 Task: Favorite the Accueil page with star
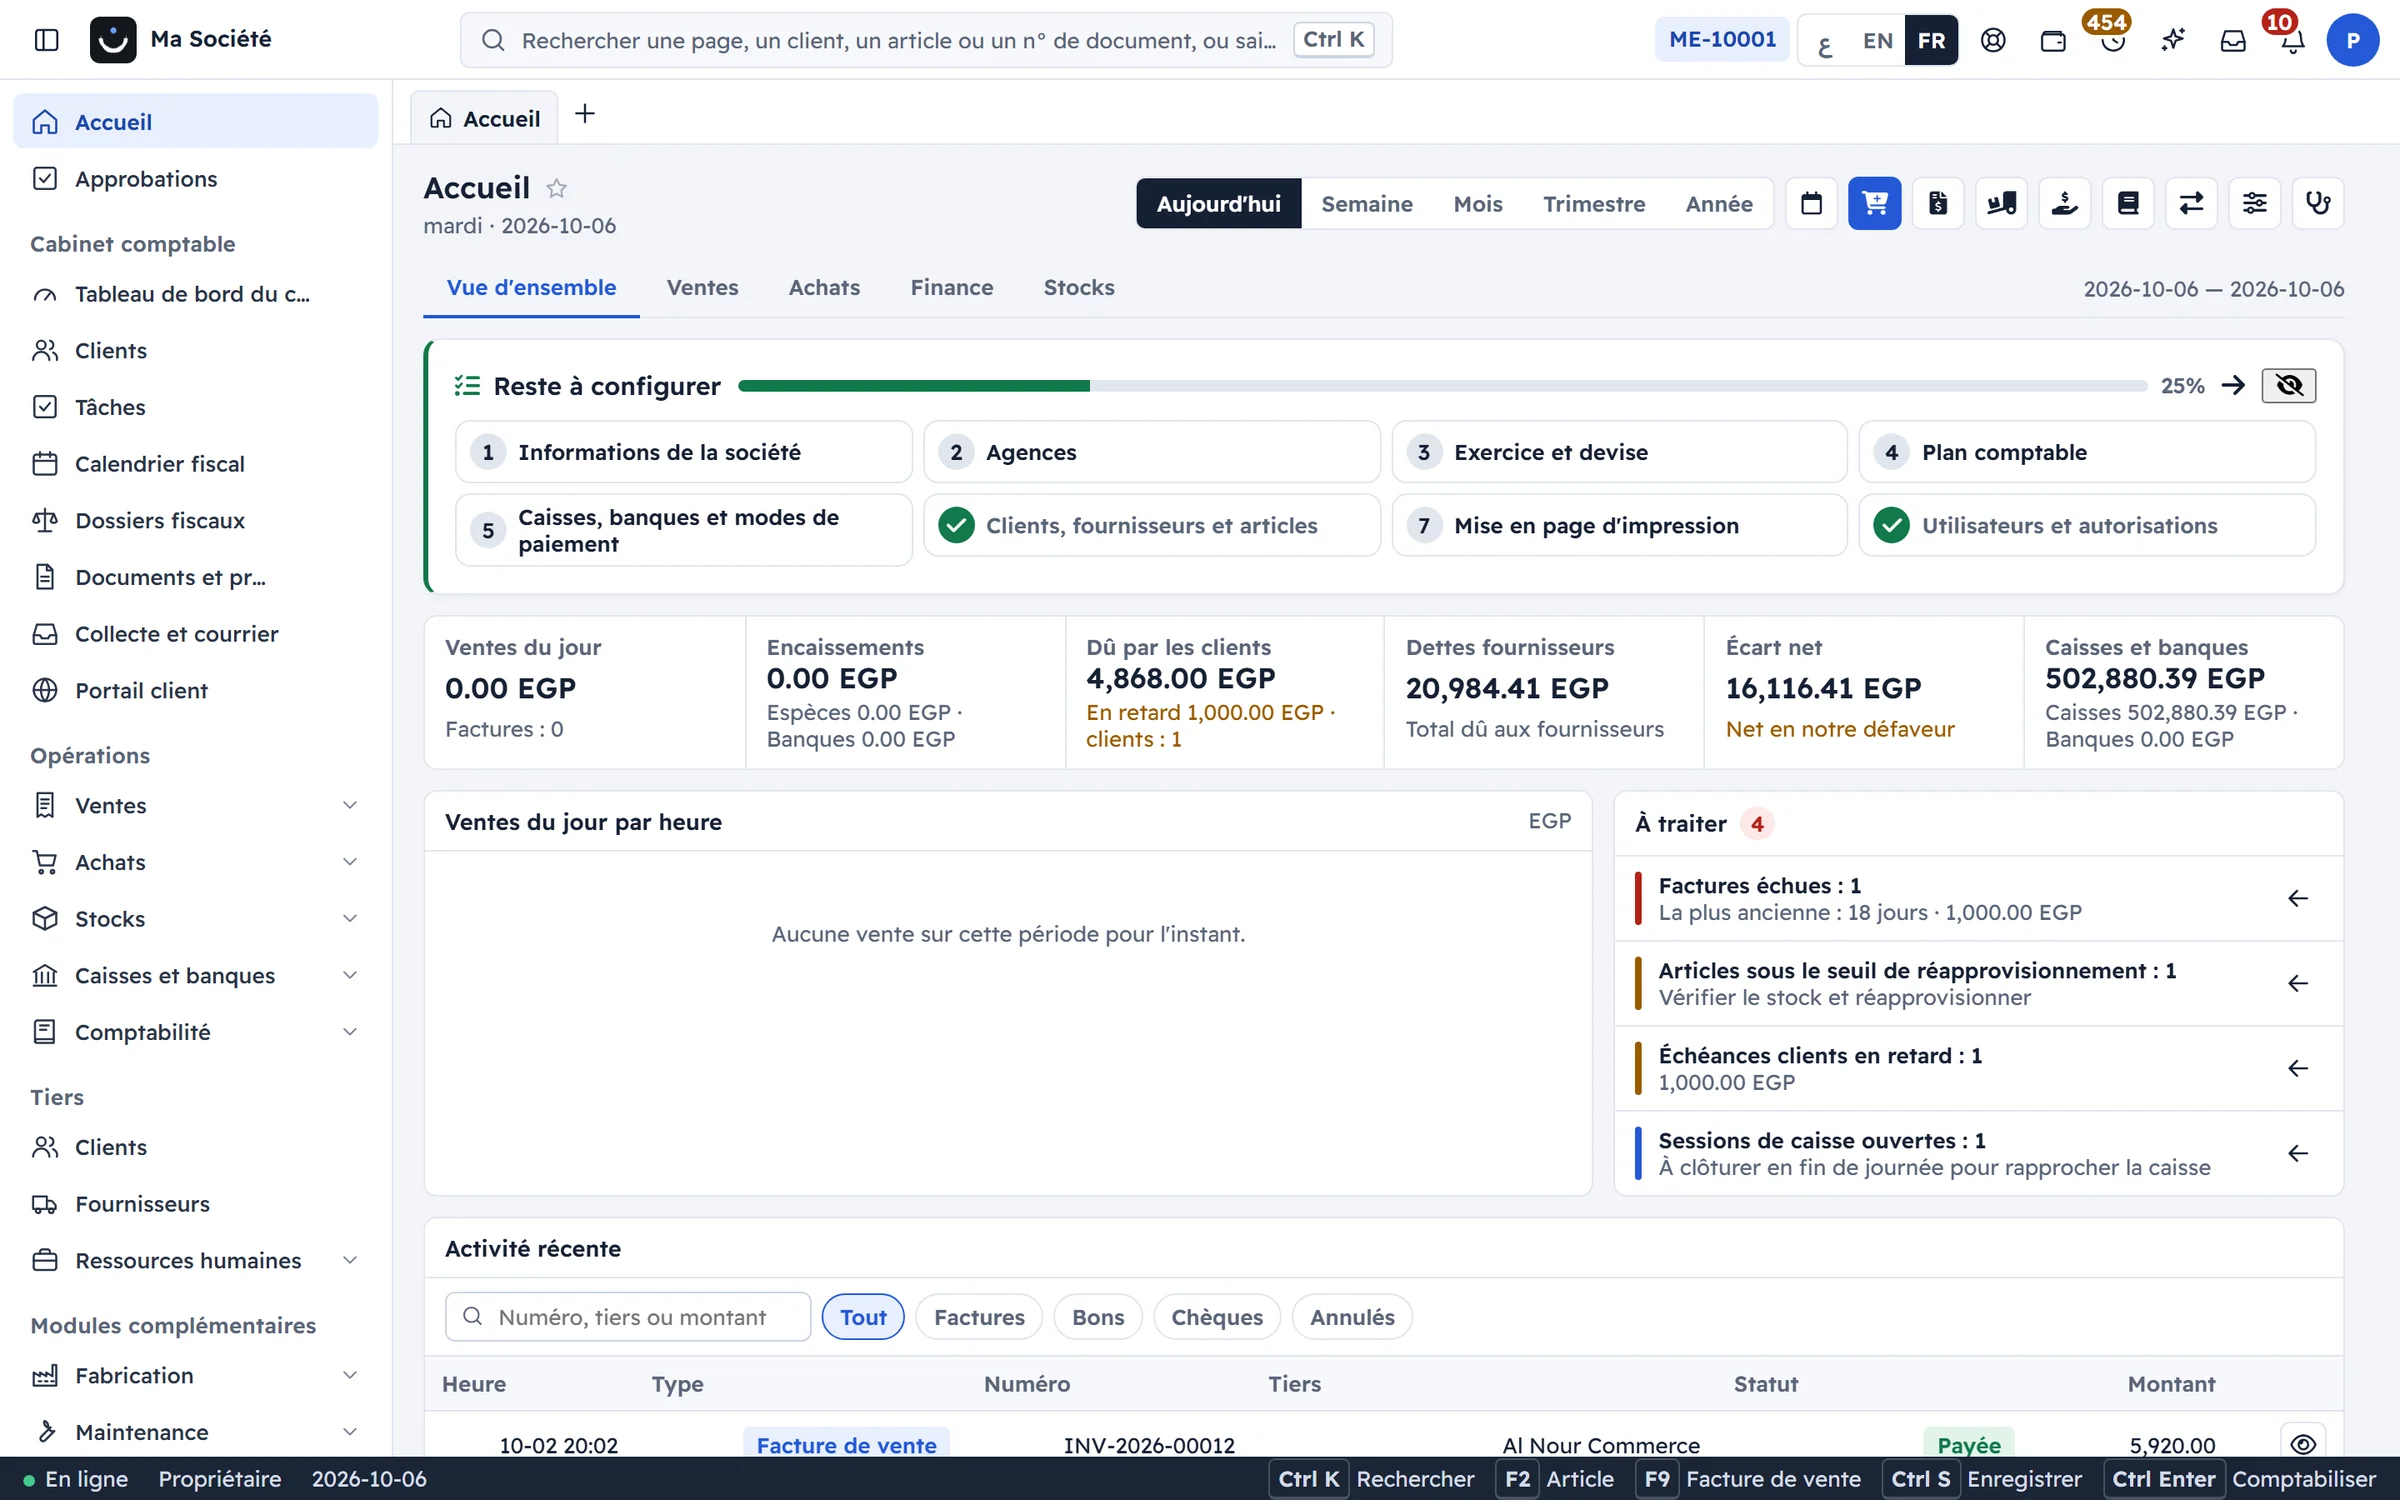557,188
